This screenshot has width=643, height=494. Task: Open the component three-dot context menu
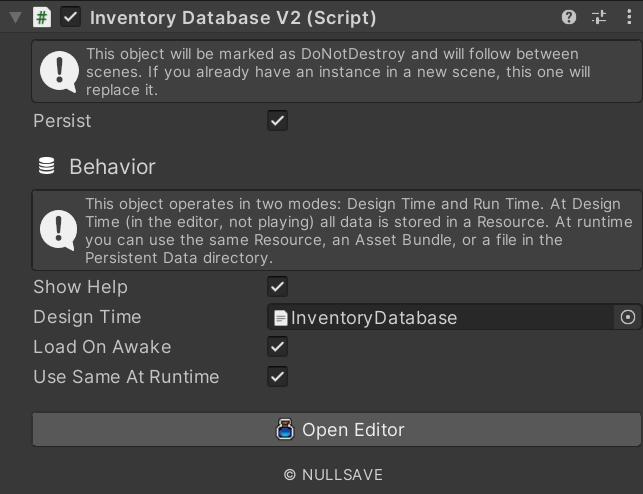[x=629, y=17]
